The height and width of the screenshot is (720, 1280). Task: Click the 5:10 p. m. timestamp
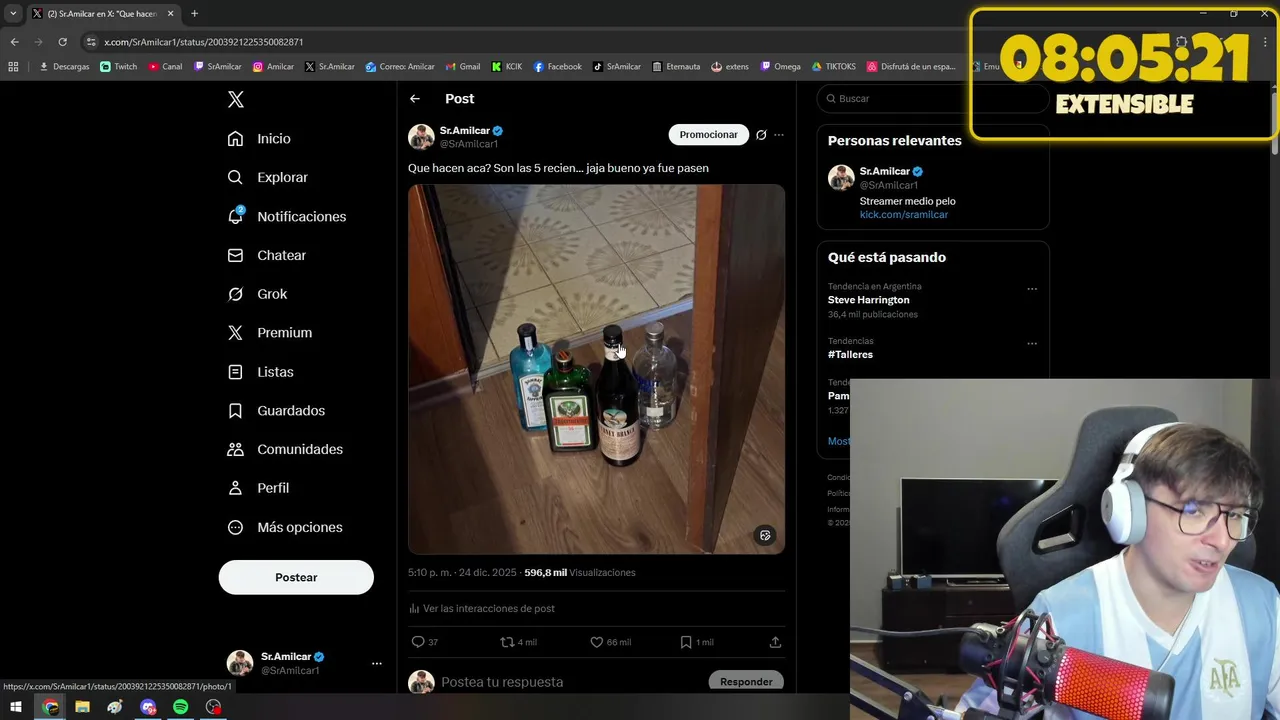(462, 573)
